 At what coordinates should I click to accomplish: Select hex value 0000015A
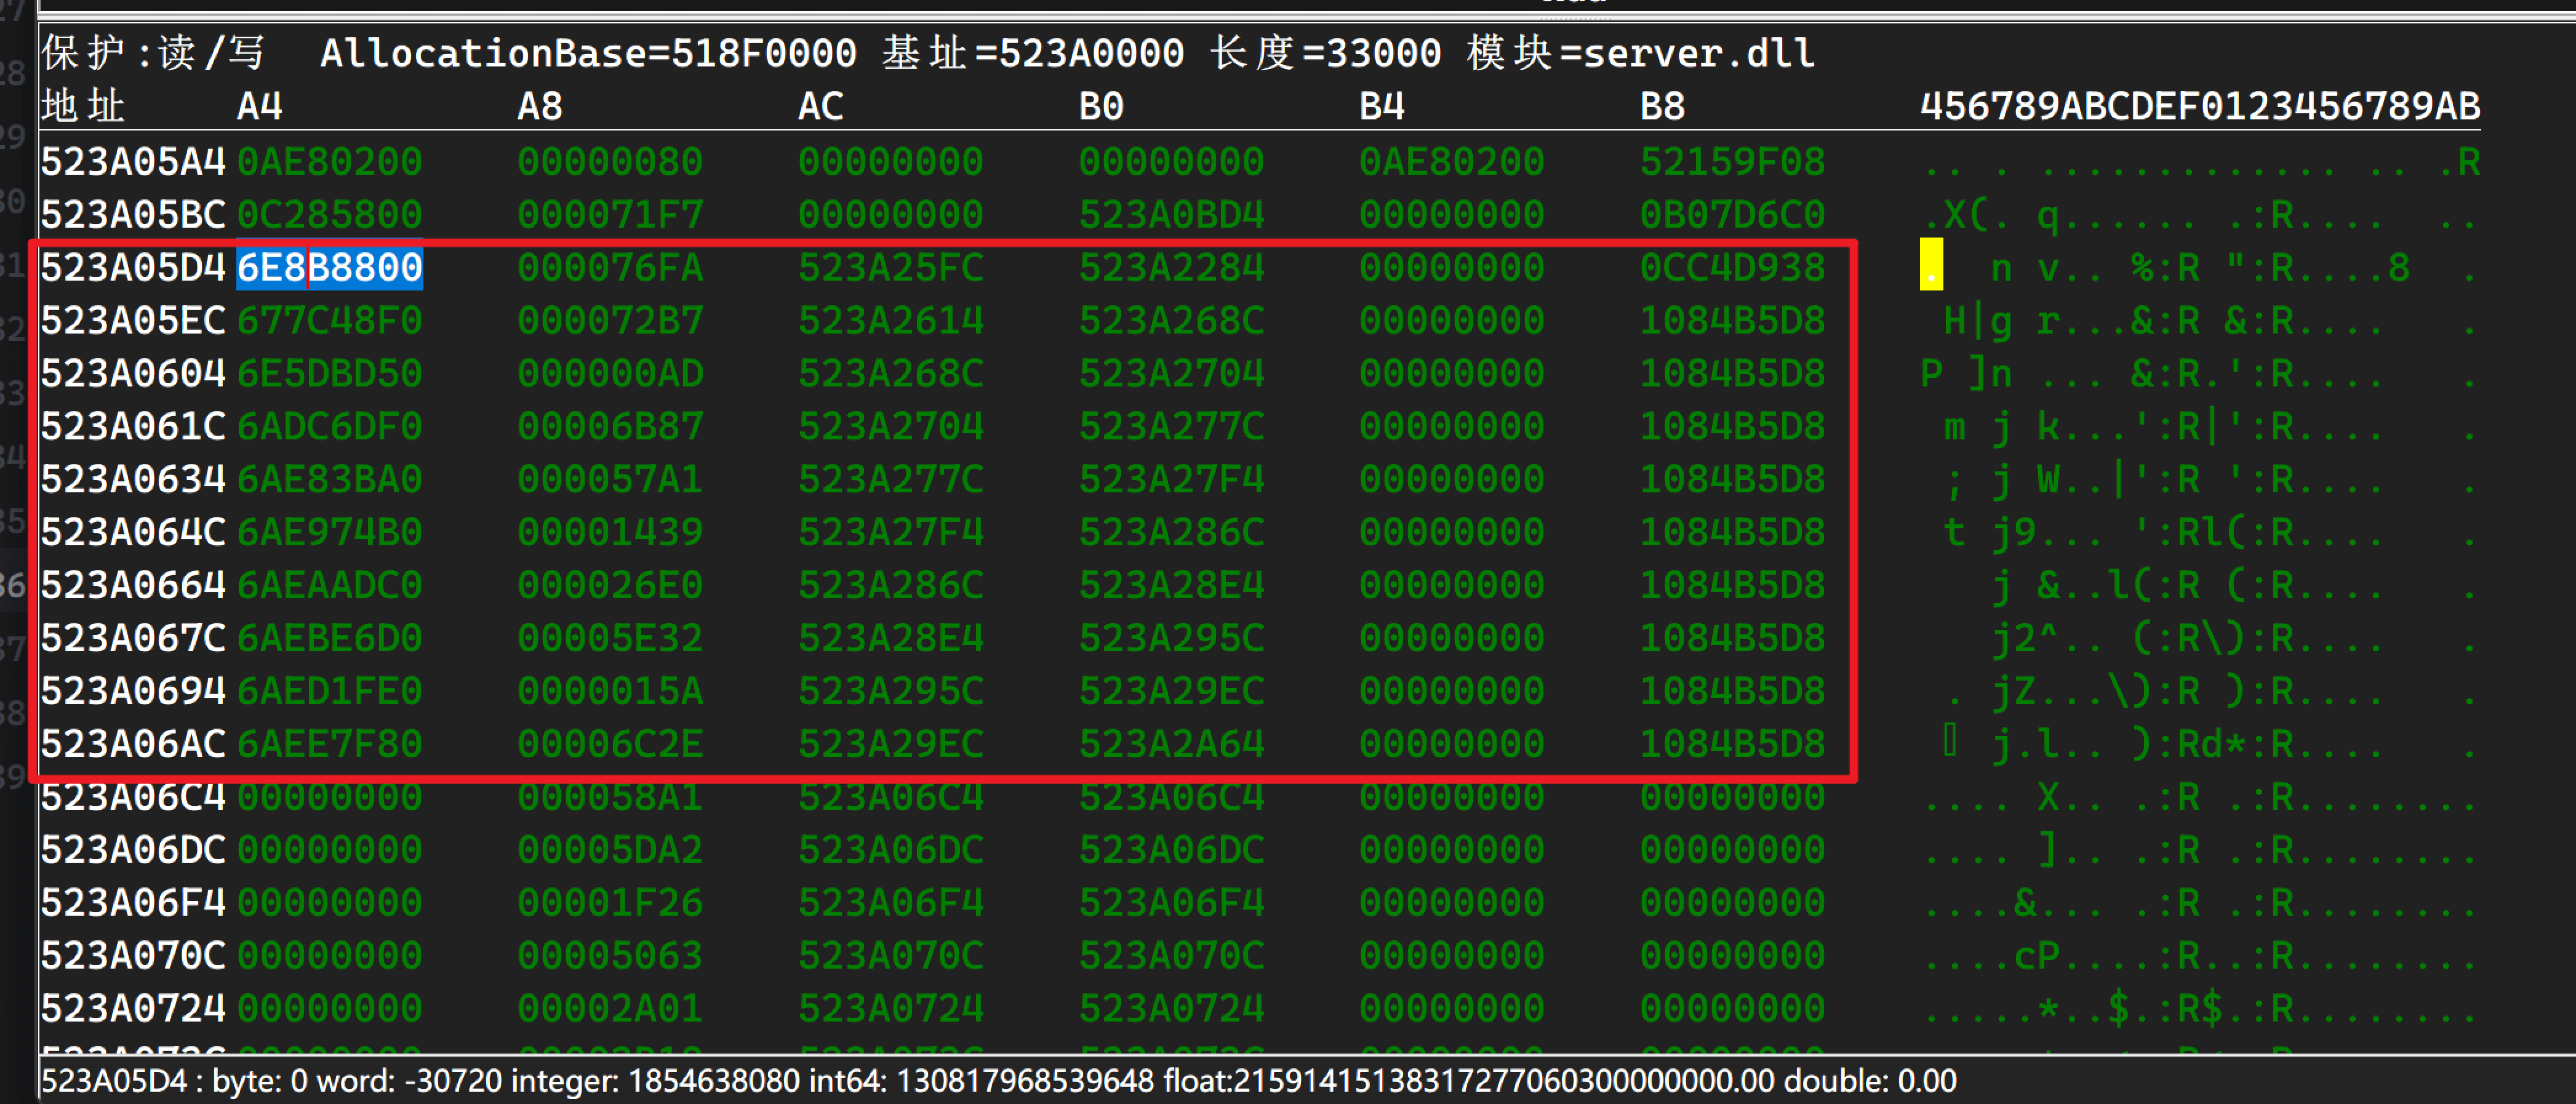[609, 691]
